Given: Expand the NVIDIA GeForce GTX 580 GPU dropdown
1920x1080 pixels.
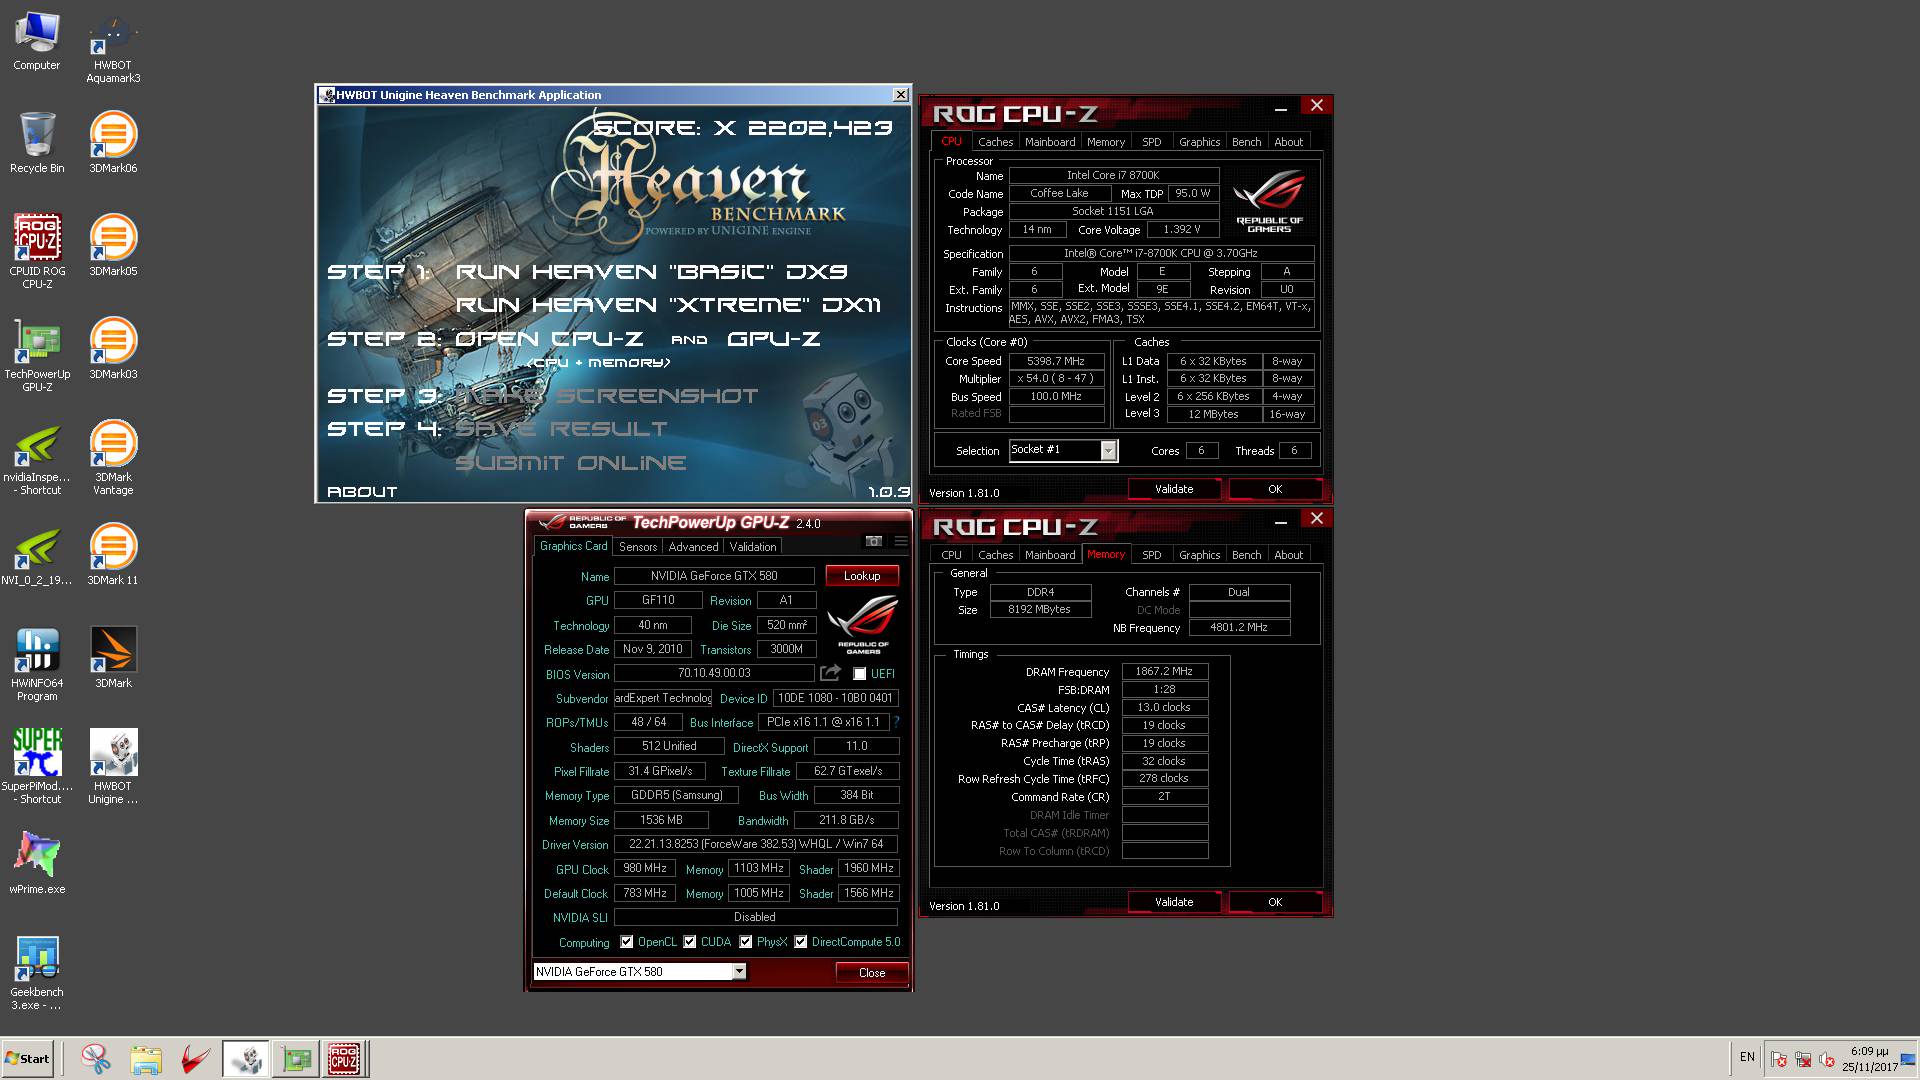Looking at the screenshot, I should (x=739, y=972).
